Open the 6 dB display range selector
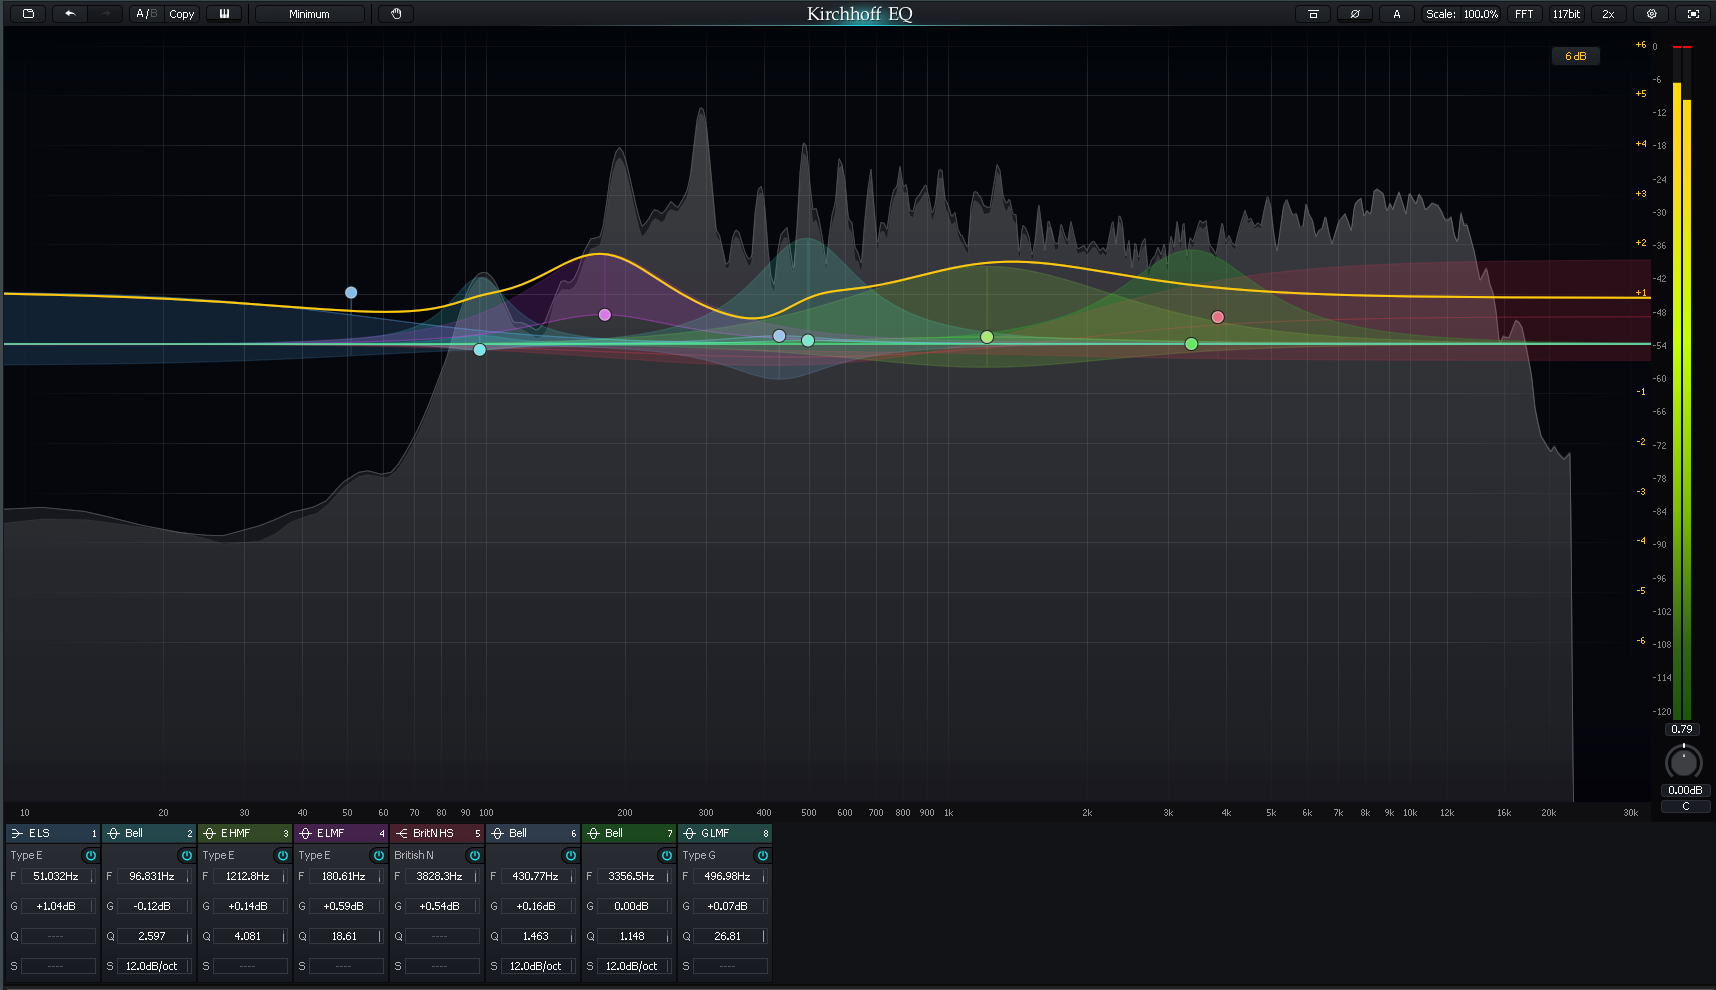1716x990 pixels. click(x=1576, y=56)
